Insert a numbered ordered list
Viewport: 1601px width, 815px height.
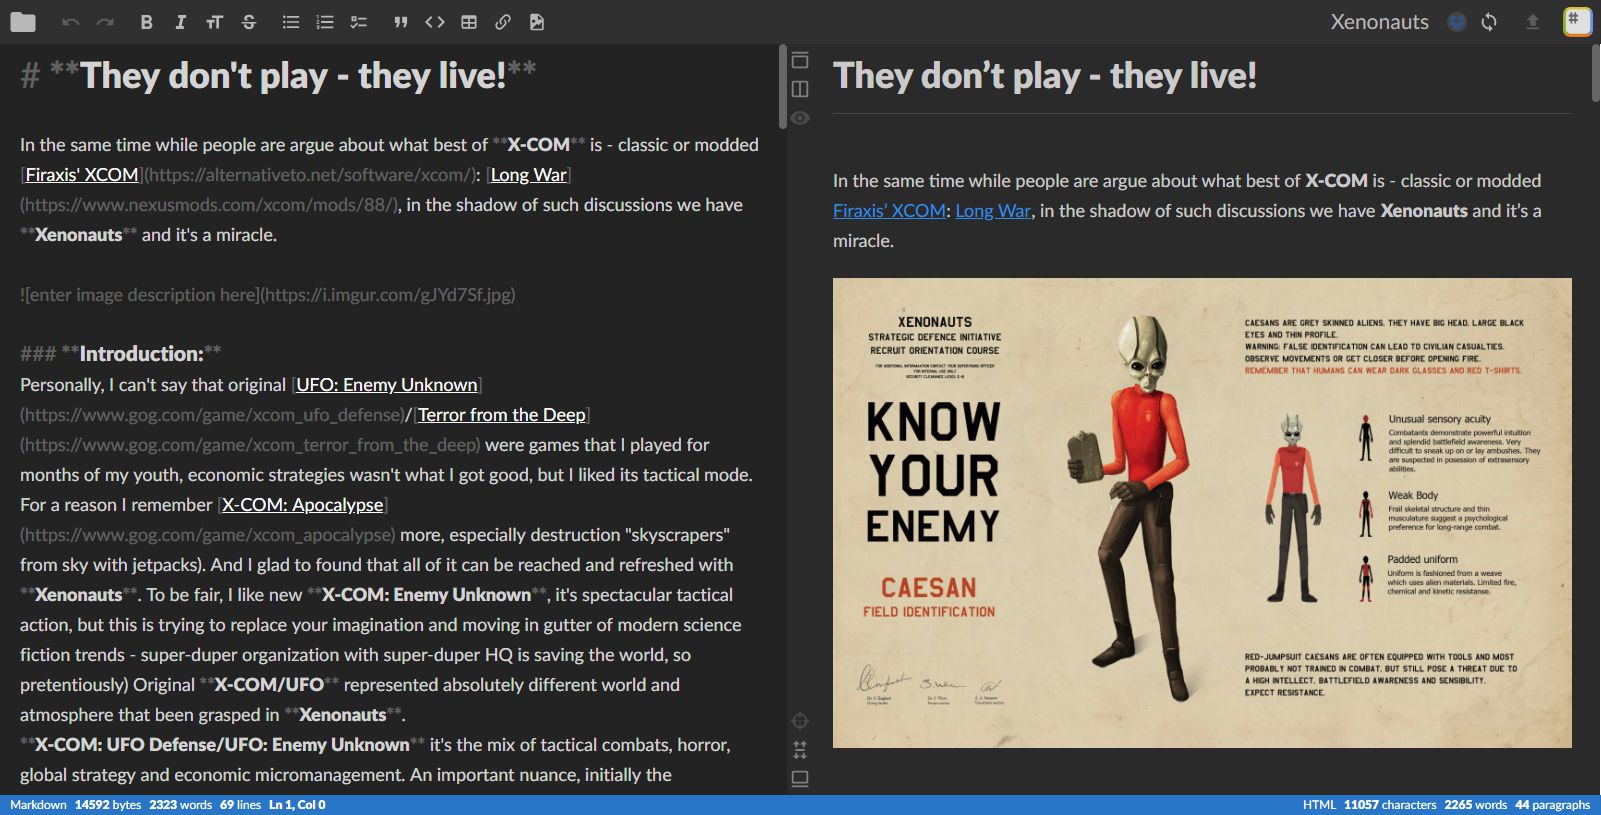pyautogui.click(x=325, y=22)
